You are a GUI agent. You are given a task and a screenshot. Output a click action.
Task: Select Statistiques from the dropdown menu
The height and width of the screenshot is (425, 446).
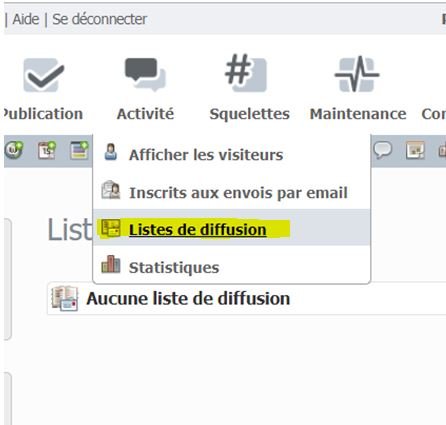(x=174, y=267)
